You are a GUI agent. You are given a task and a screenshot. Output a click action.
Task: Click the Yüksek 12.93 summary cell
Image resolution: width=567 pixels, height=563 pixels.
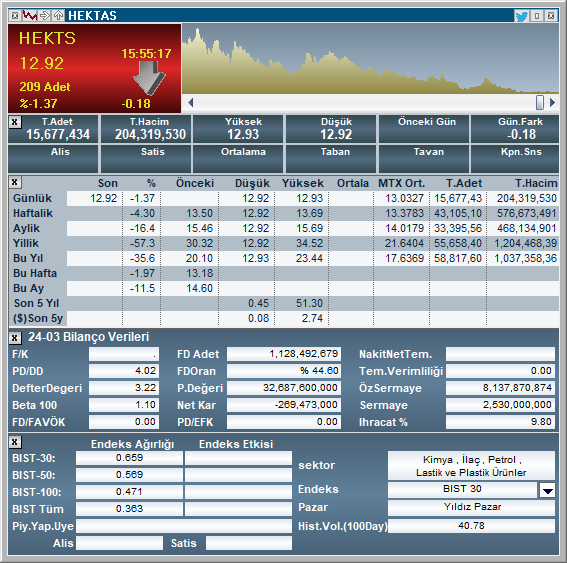pyautogui.click(x=238, y=129)
